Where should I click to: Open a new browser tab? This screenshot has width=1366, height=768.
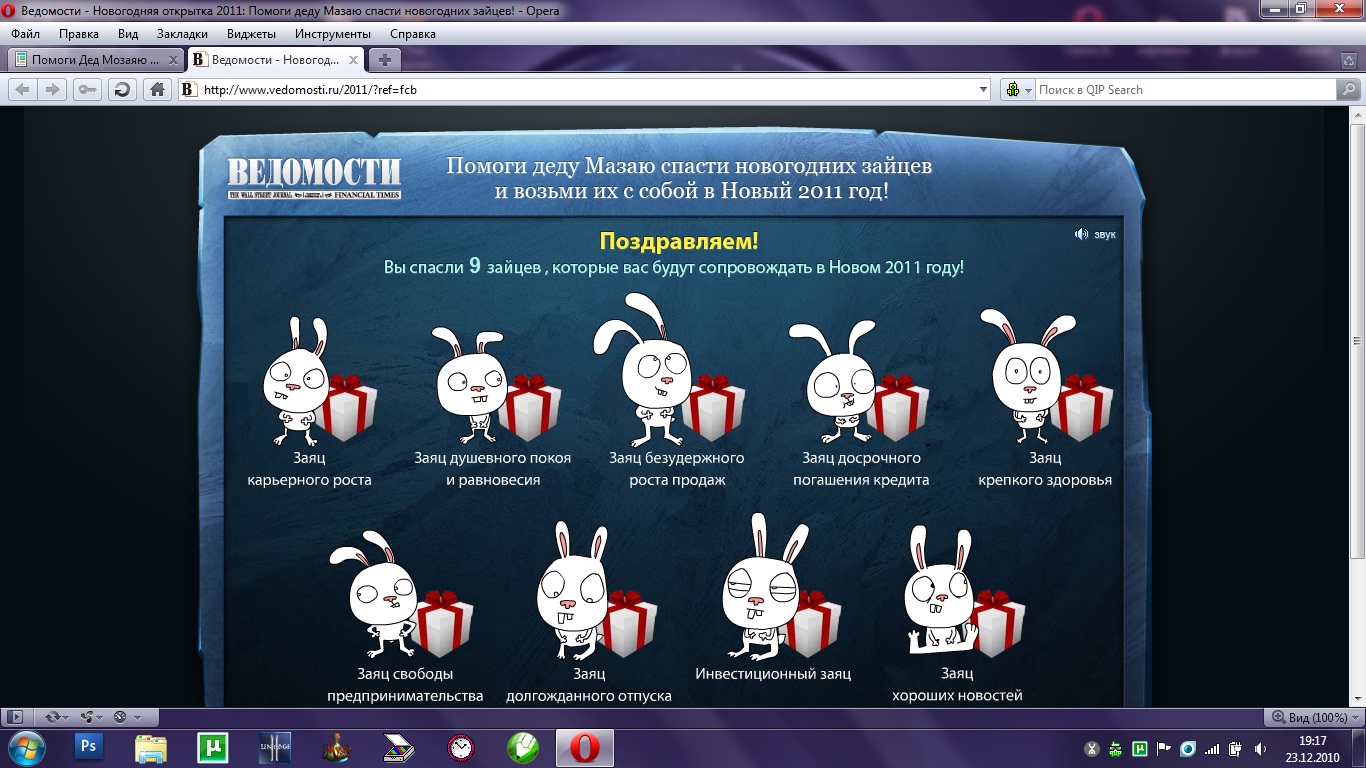tap(384, 60)
